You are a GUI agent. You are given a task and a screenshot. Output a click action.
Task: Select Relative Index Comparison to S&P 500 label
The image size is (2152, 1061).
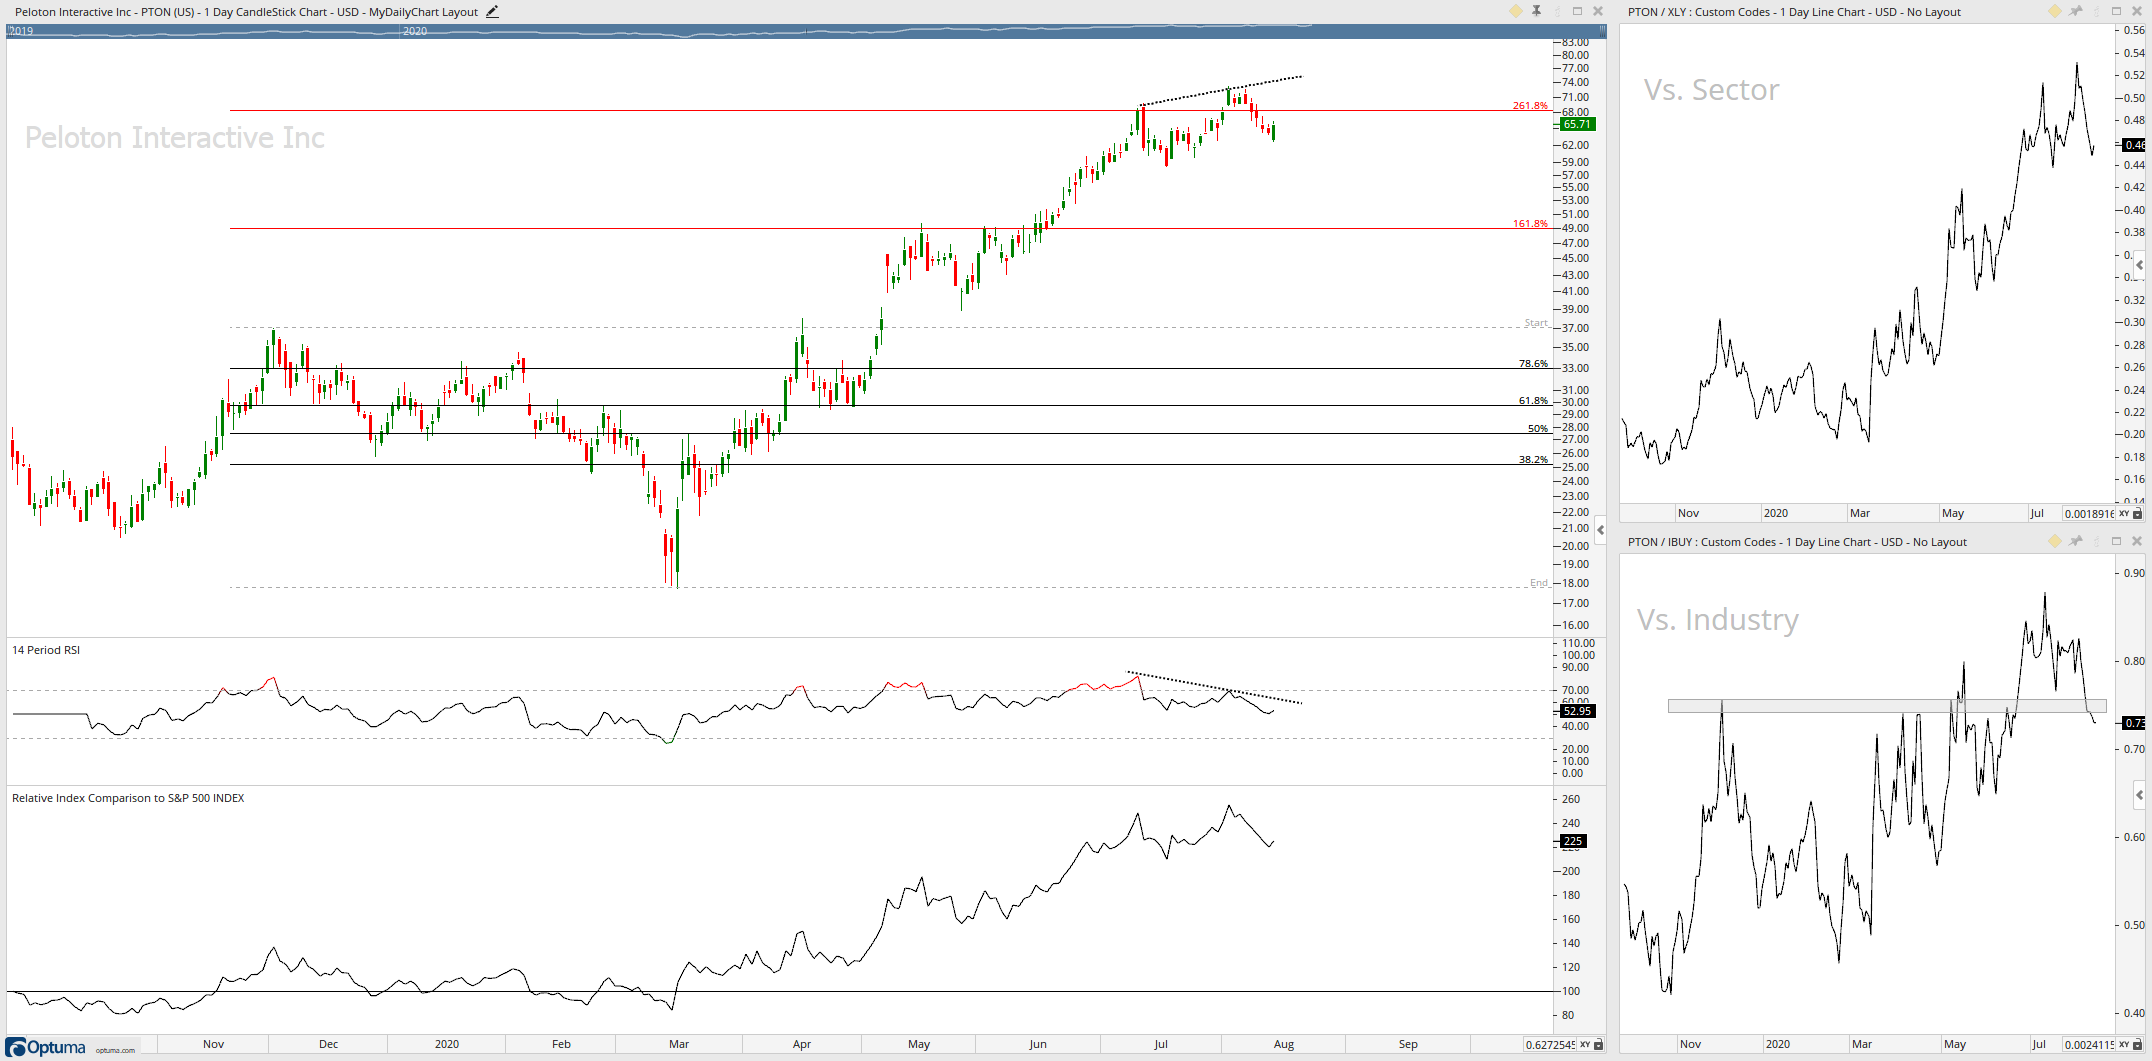click(x=128, y=798)
